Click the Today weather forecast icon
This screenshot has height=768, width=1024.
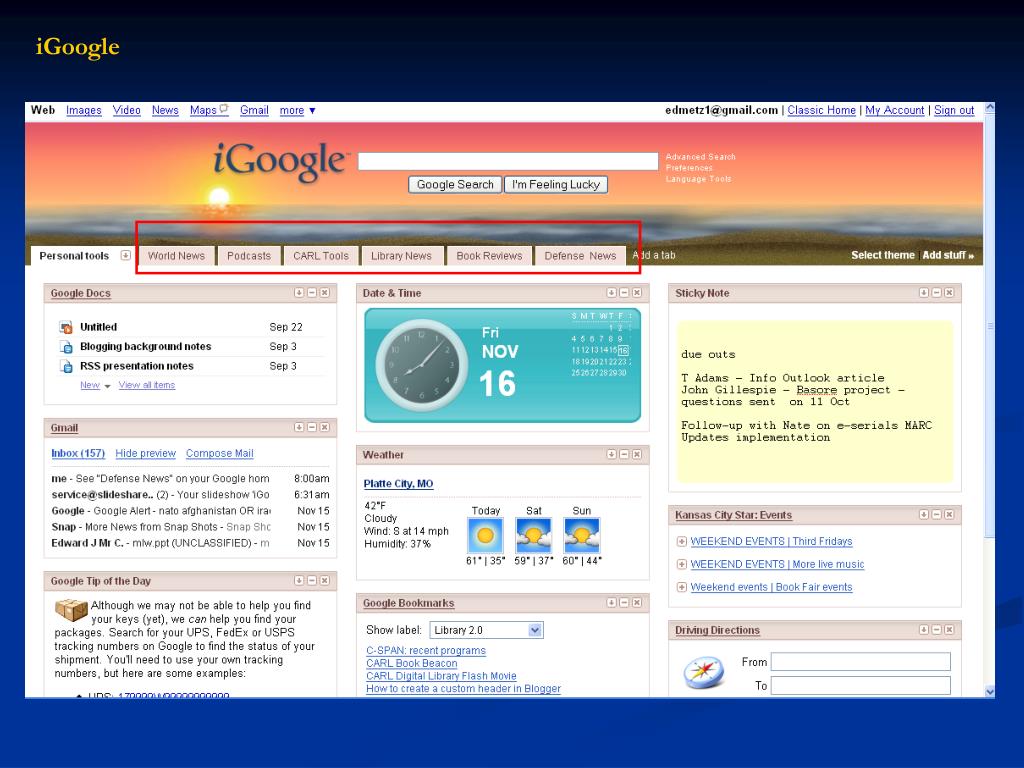[x=485, y=536]
